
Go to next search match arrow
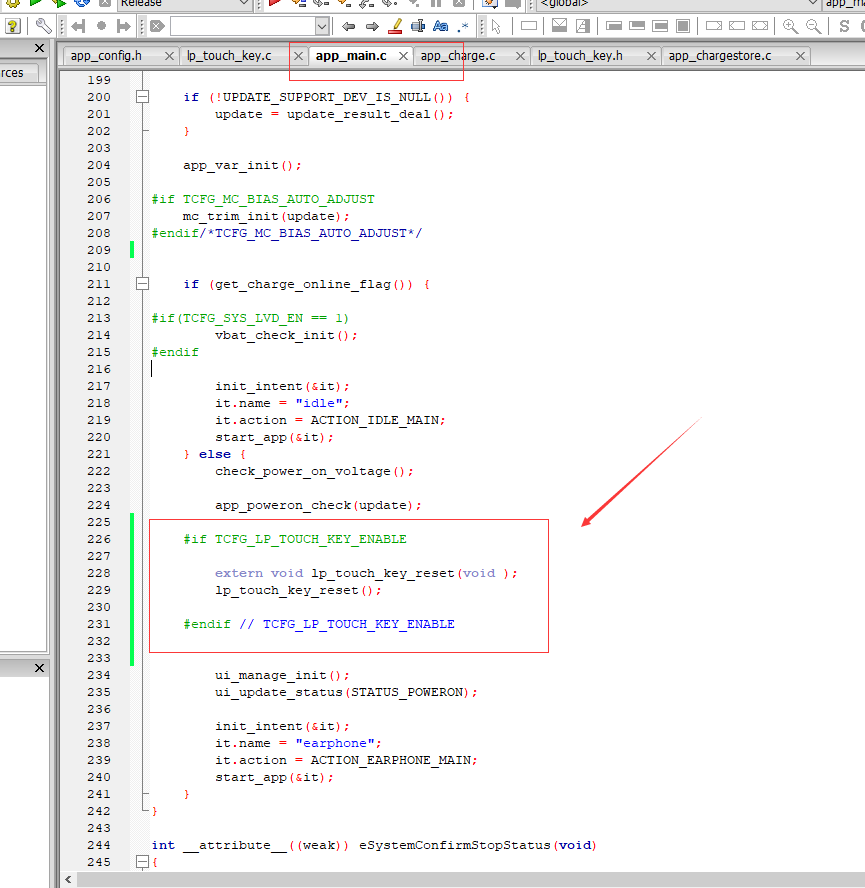372,26
